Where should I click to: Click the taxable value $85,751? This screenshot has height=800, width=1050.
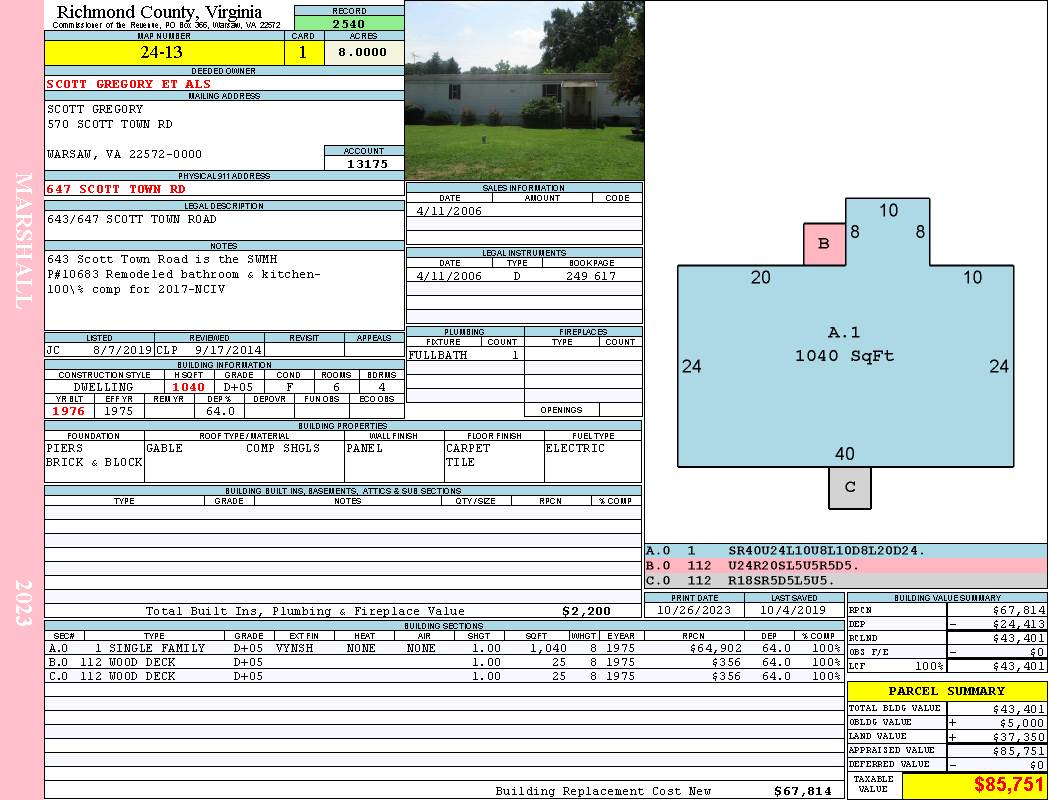click(x=974, y=785)
